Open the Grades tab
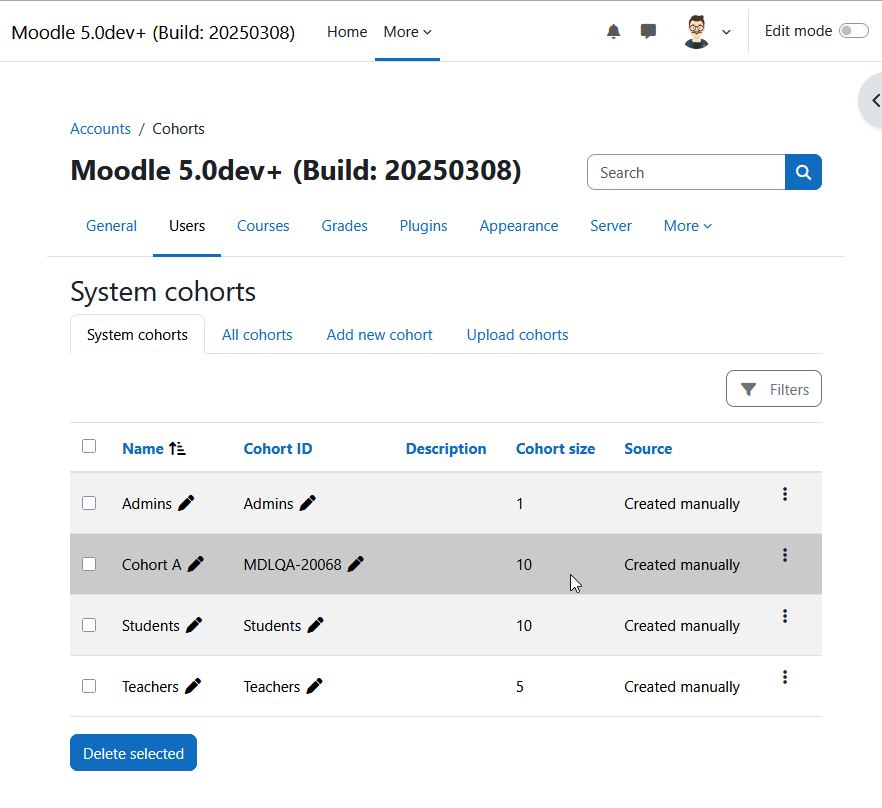 pos(344,226)
